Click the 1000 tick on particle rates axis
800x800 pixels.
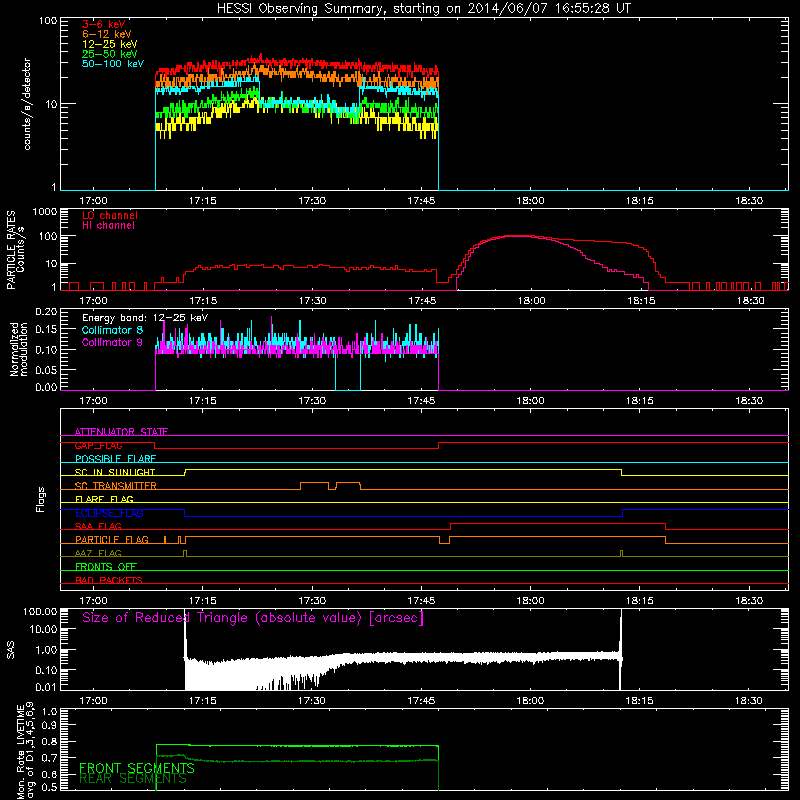click(x=45, y=211)
